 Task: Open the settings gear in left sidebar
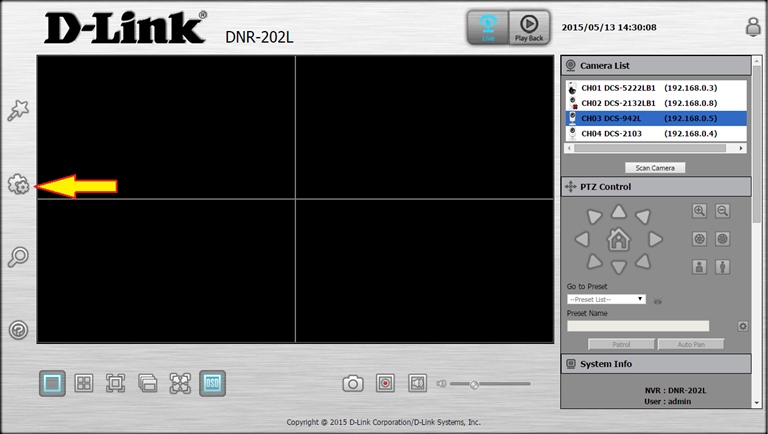pos(18,185)
